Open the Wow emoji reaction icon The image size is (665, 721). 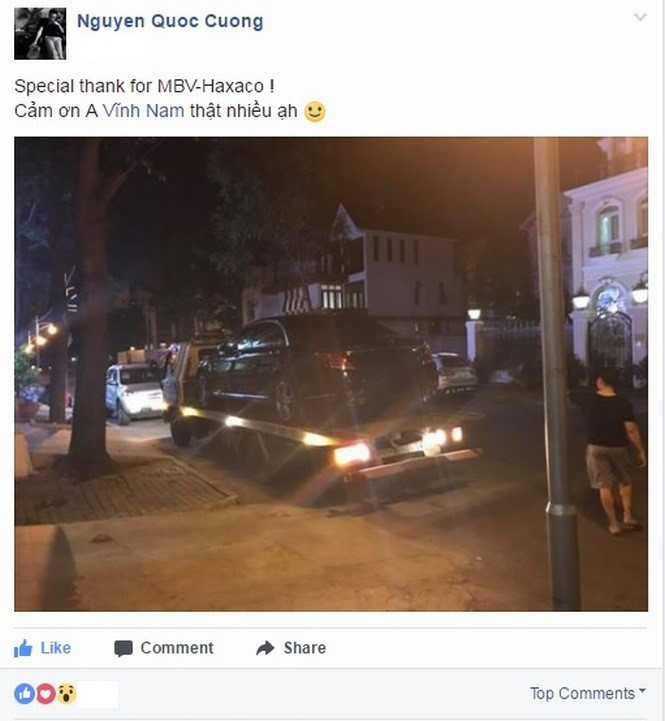click(x=67, y=693)
